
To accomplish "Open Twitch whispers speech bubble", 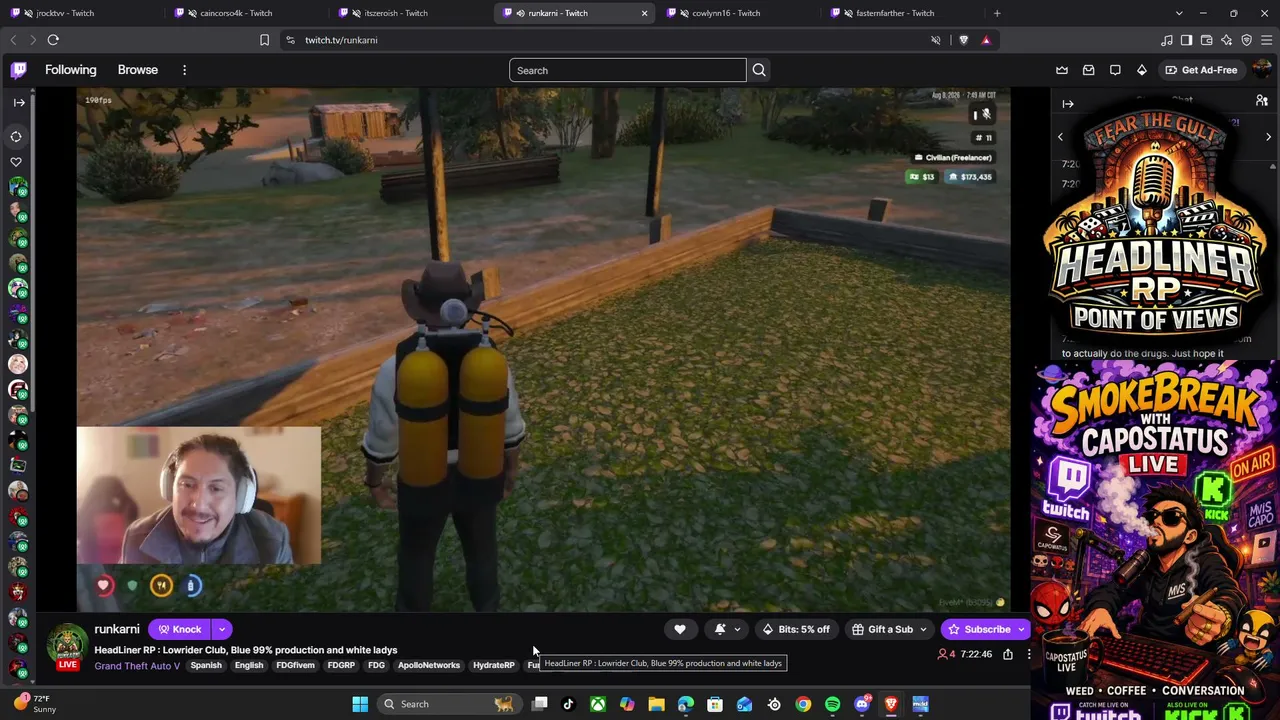I will [x=1115, y=70].
